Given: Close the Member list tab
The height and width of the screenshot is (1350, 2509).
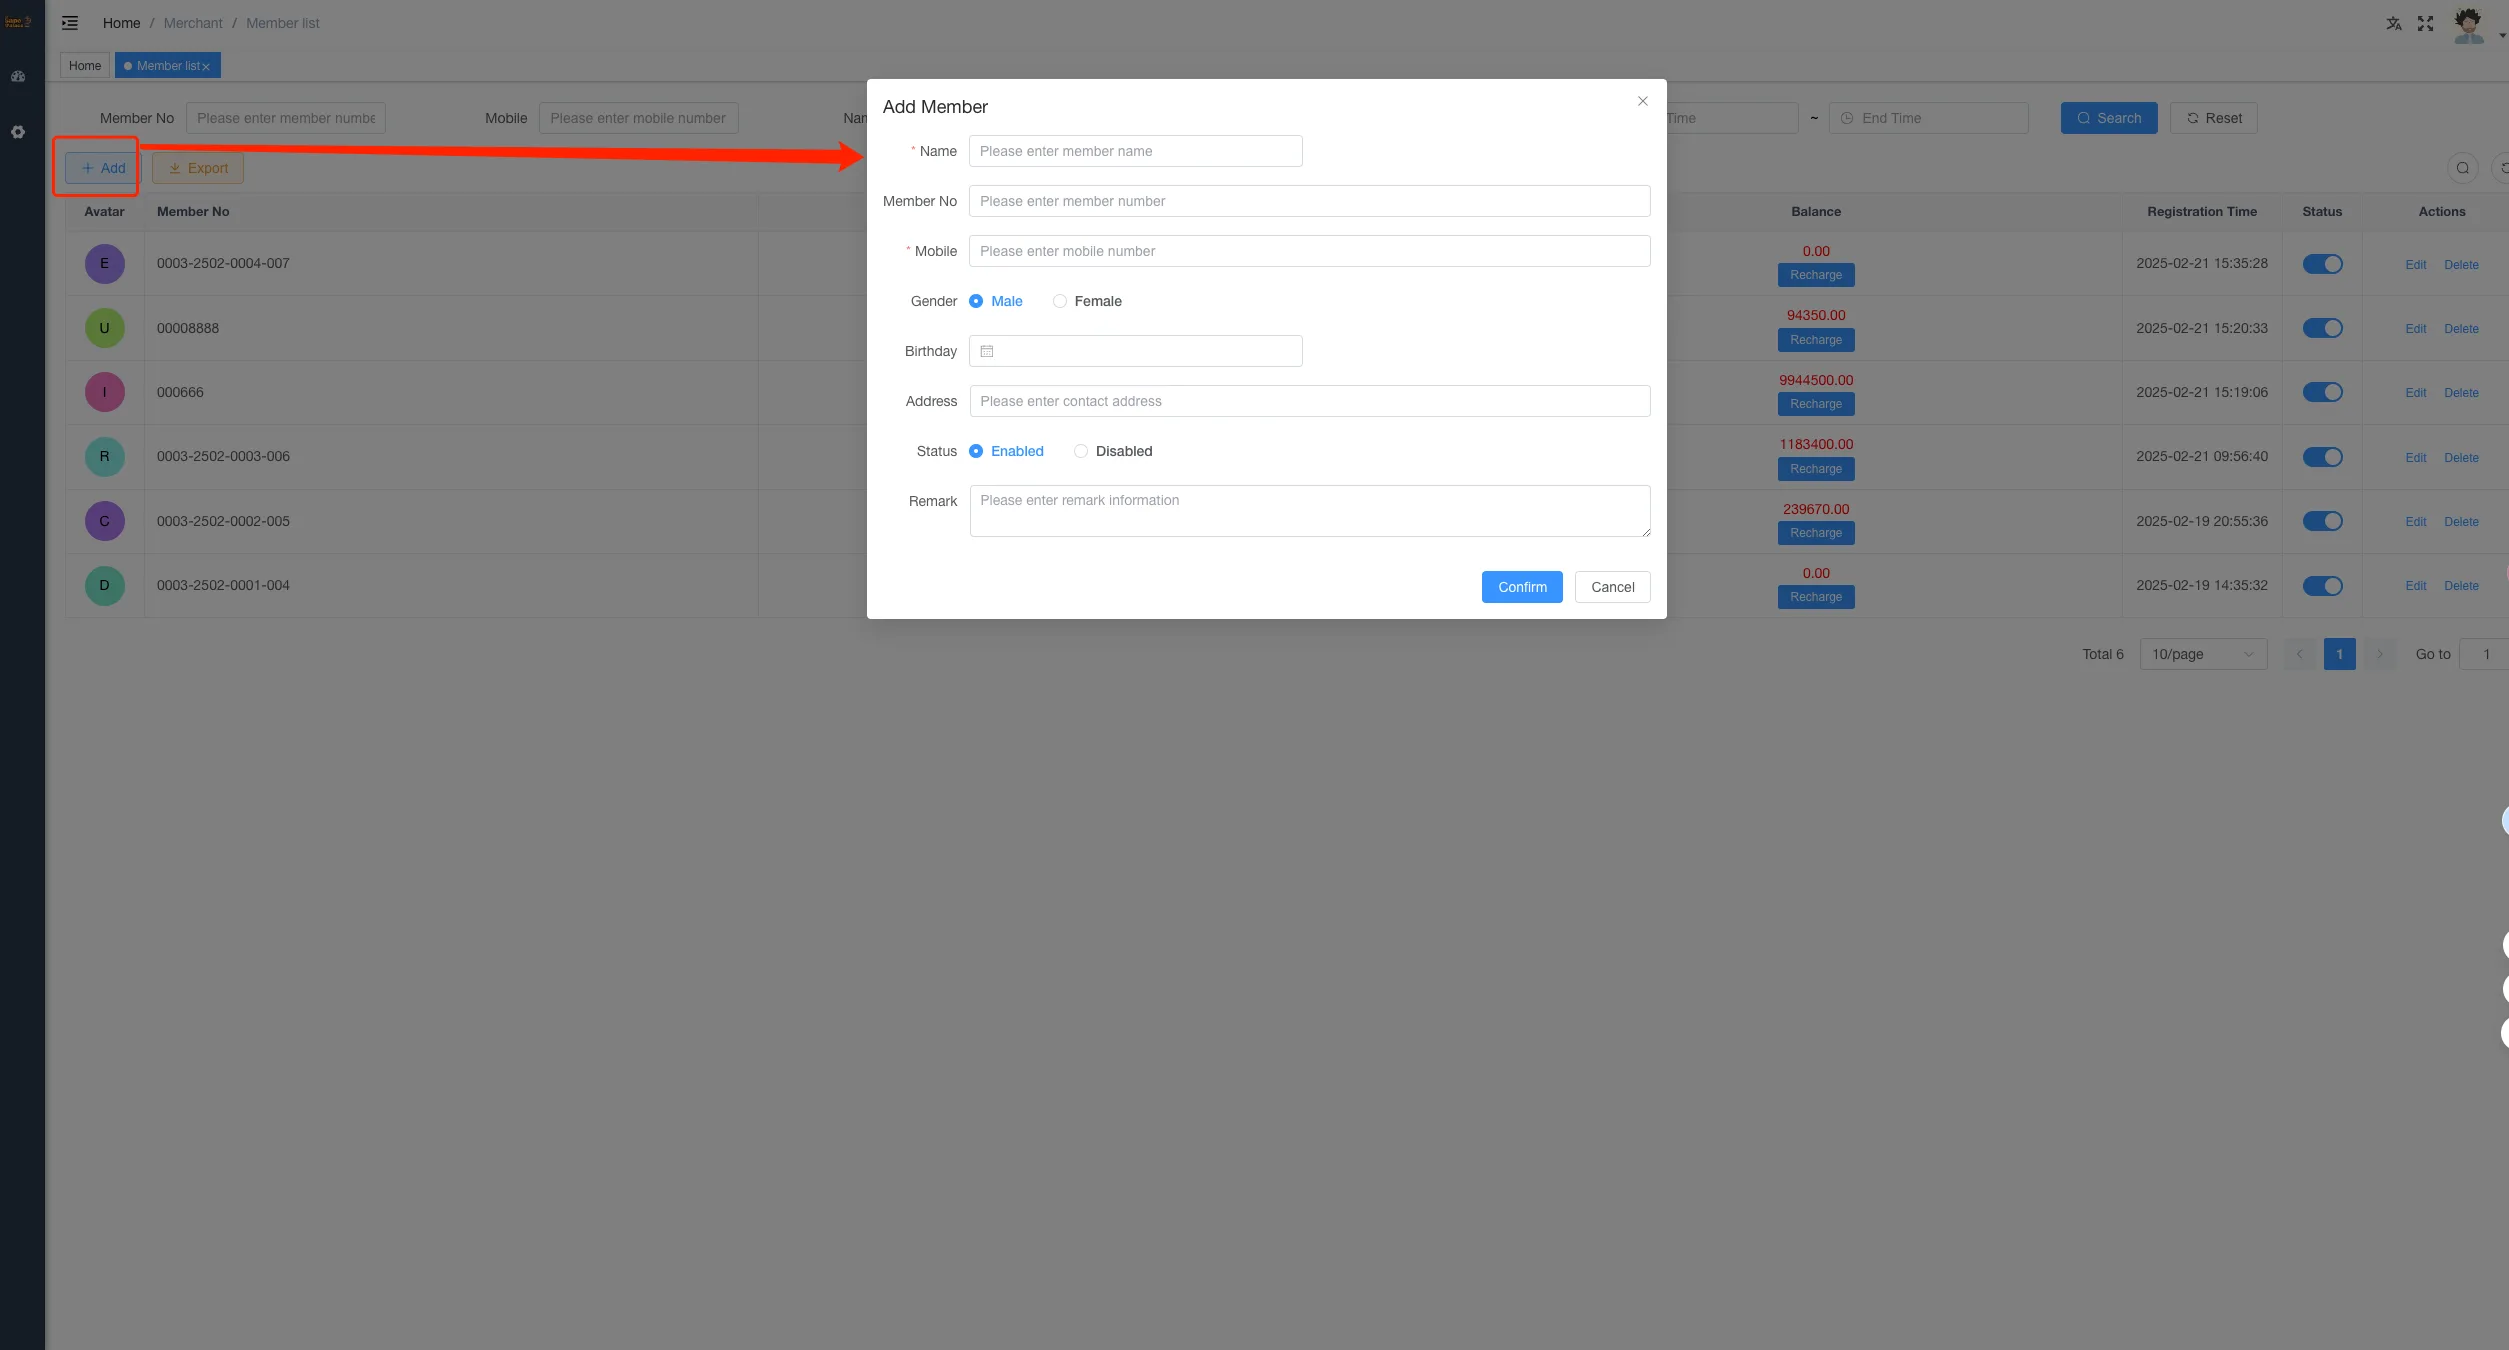Looking at the screenshot, I should pyautogui.click(x=206, y=67).
